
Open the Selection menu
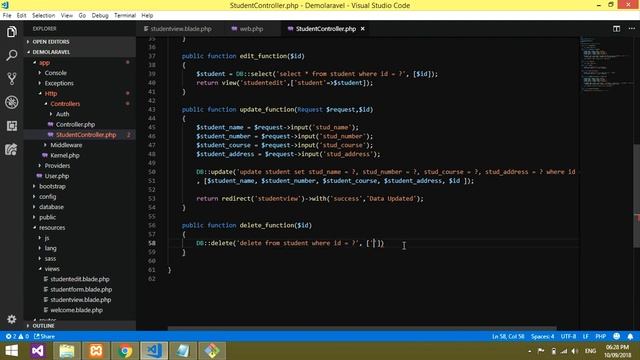(x=43, y=16)
